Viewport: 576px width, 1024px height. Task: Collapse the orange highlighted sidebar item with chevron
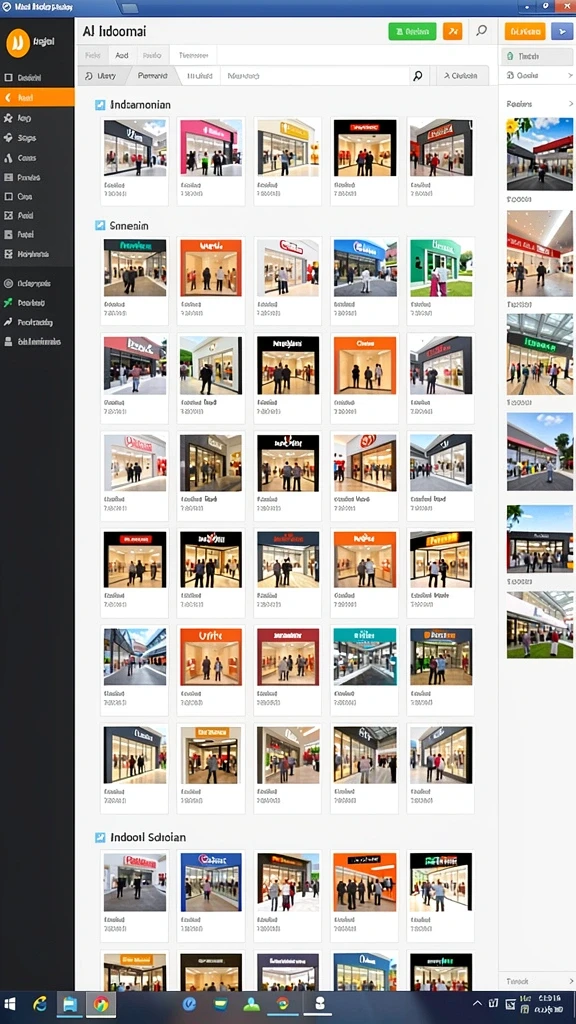37,98
